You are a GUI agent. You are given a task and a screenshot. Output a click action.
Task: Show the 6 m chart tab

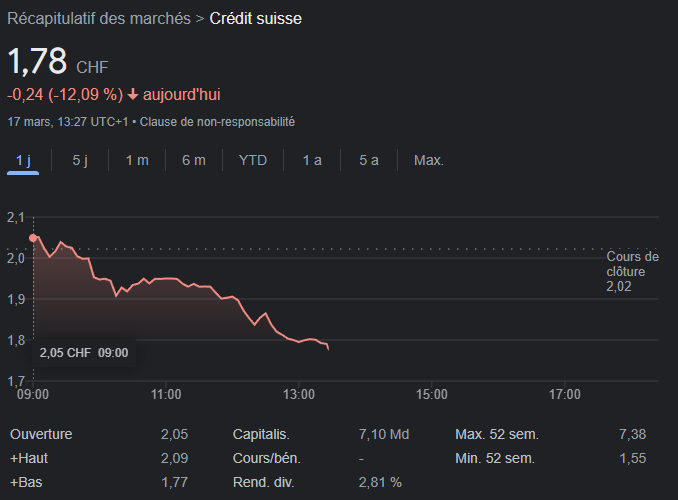pyautogui.click(x=194, y=160)
